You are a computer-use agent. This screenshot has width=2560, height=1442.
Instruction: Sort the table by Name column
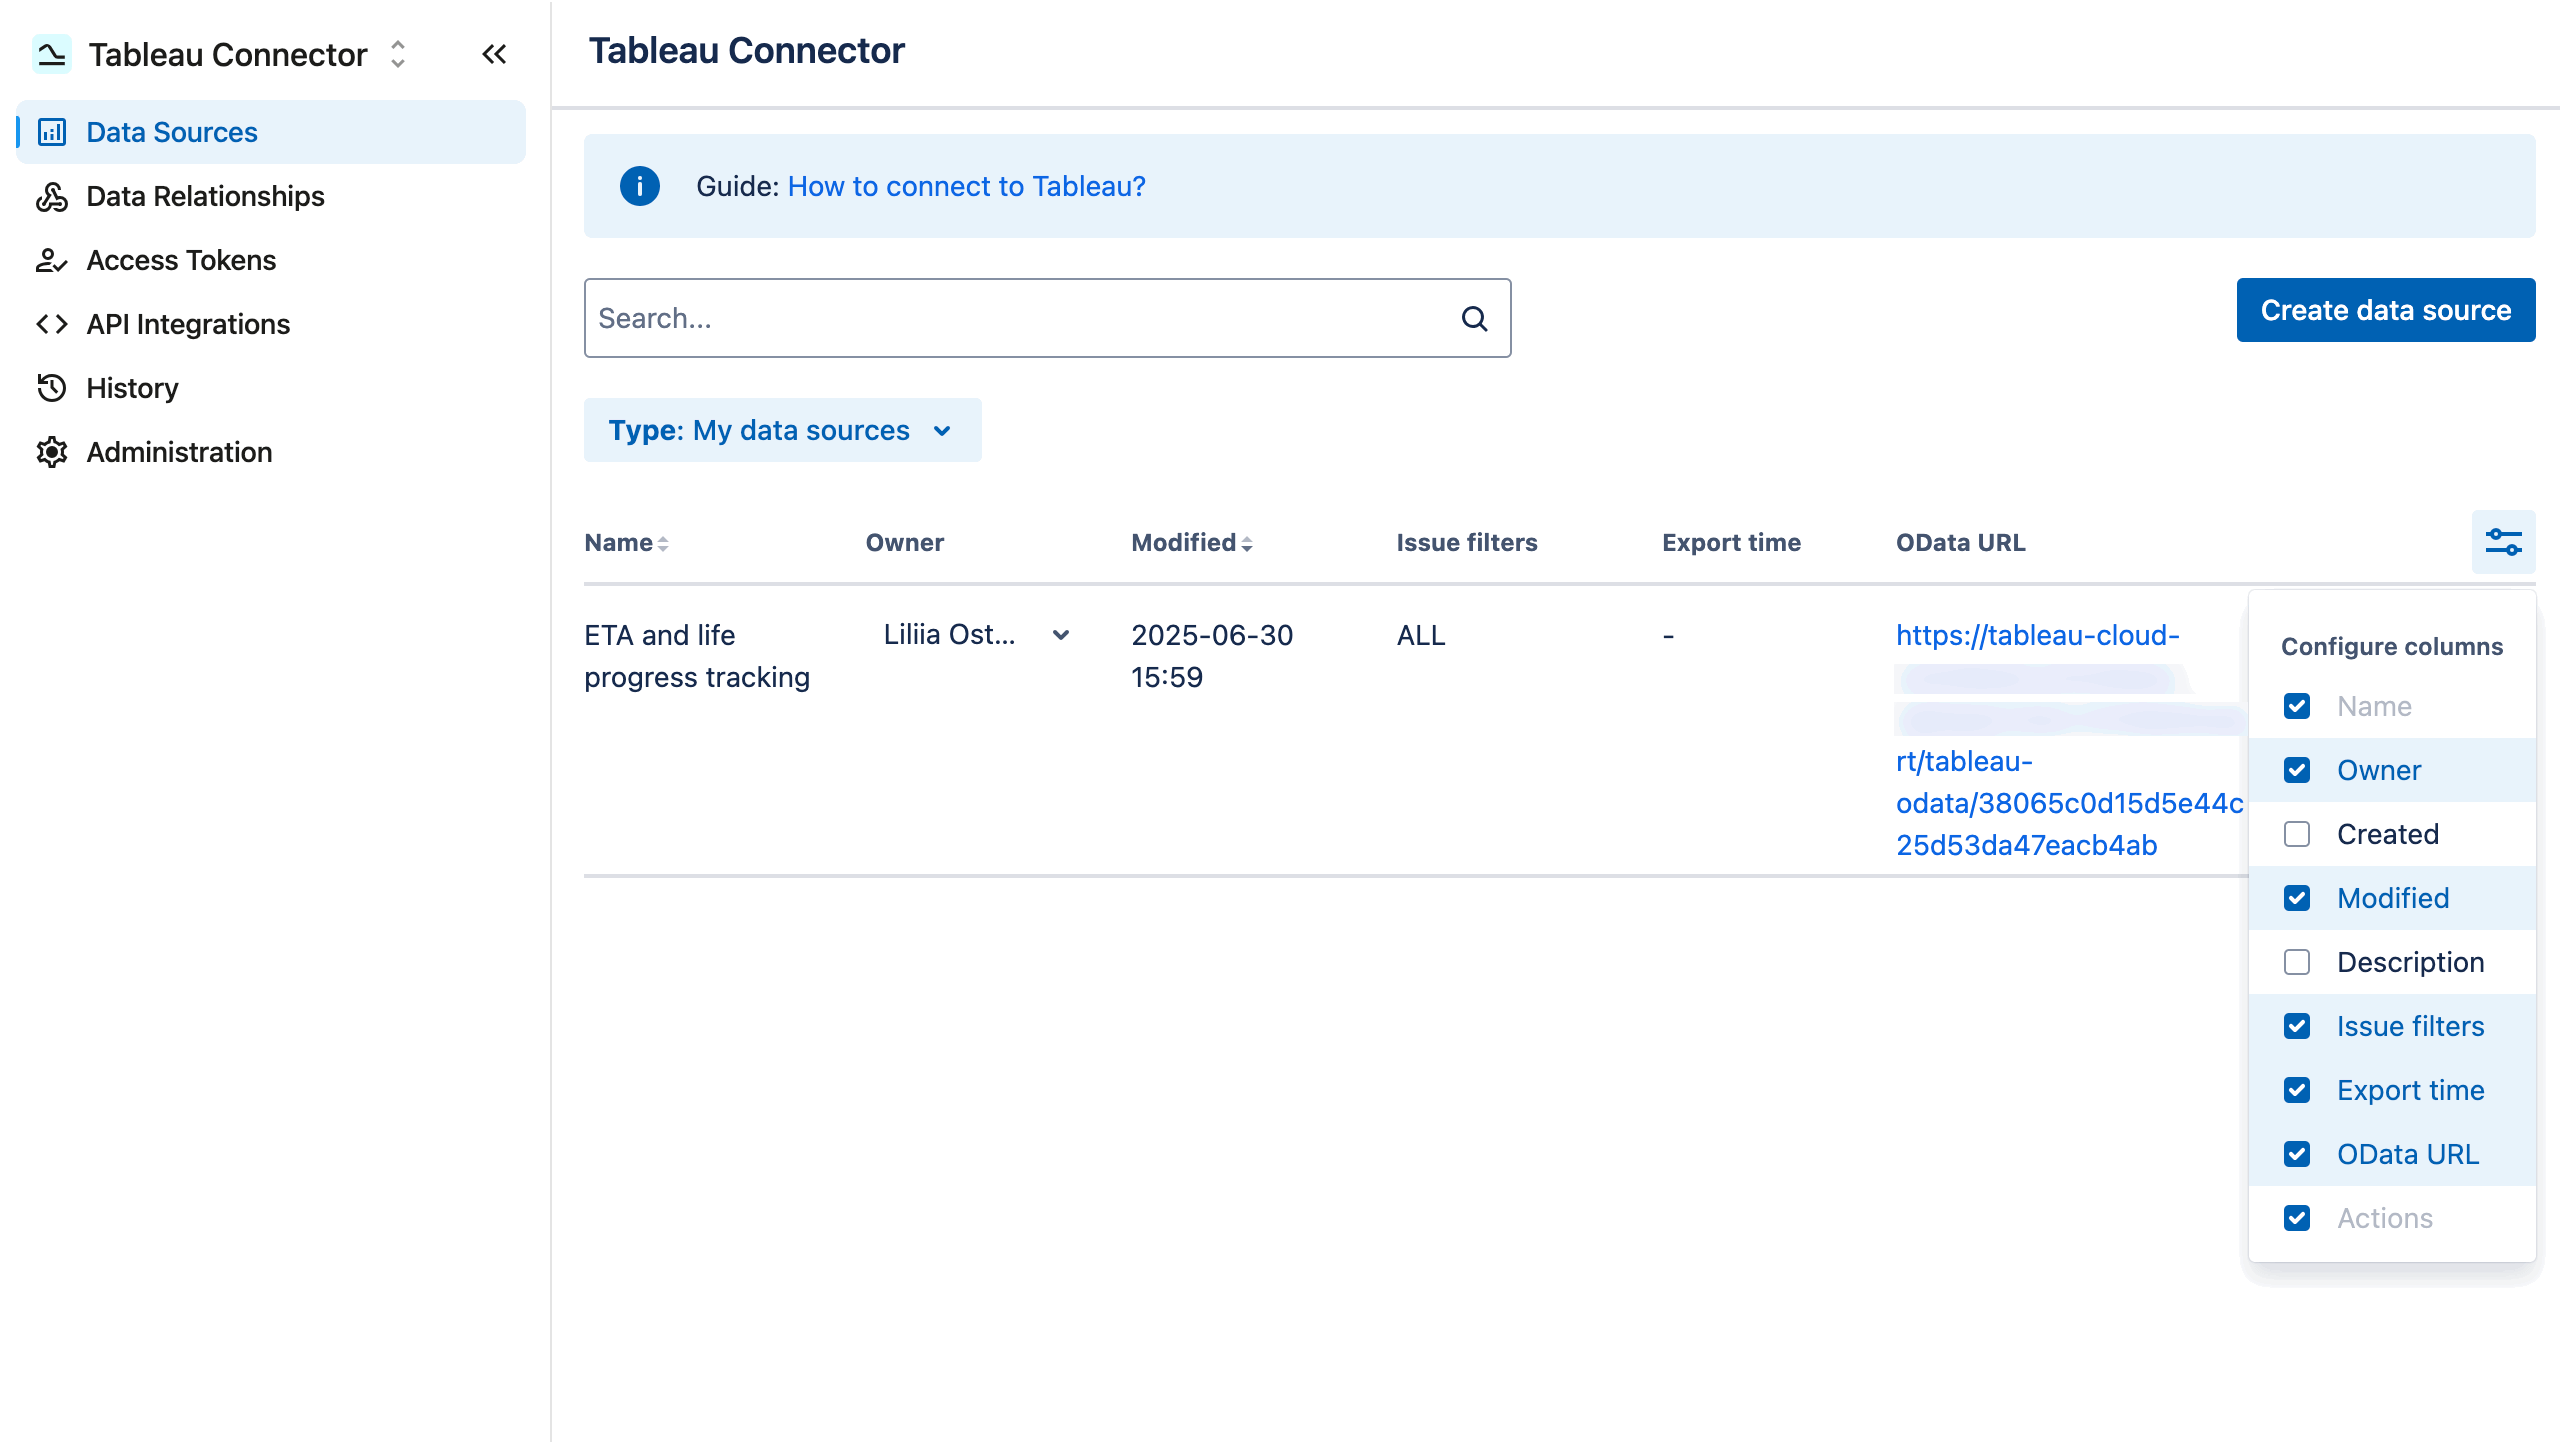[x=664, y=542]
